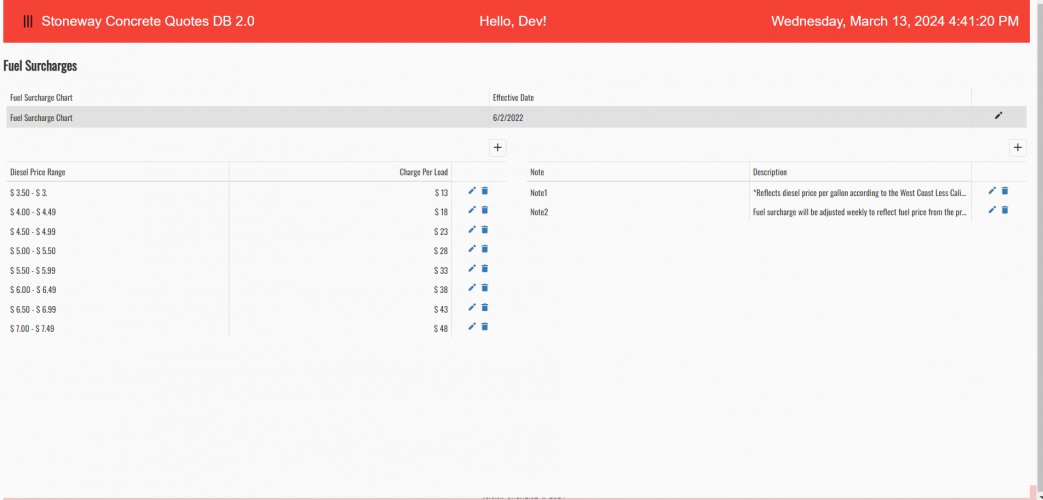Add a new diesel price range

point(497,147)
